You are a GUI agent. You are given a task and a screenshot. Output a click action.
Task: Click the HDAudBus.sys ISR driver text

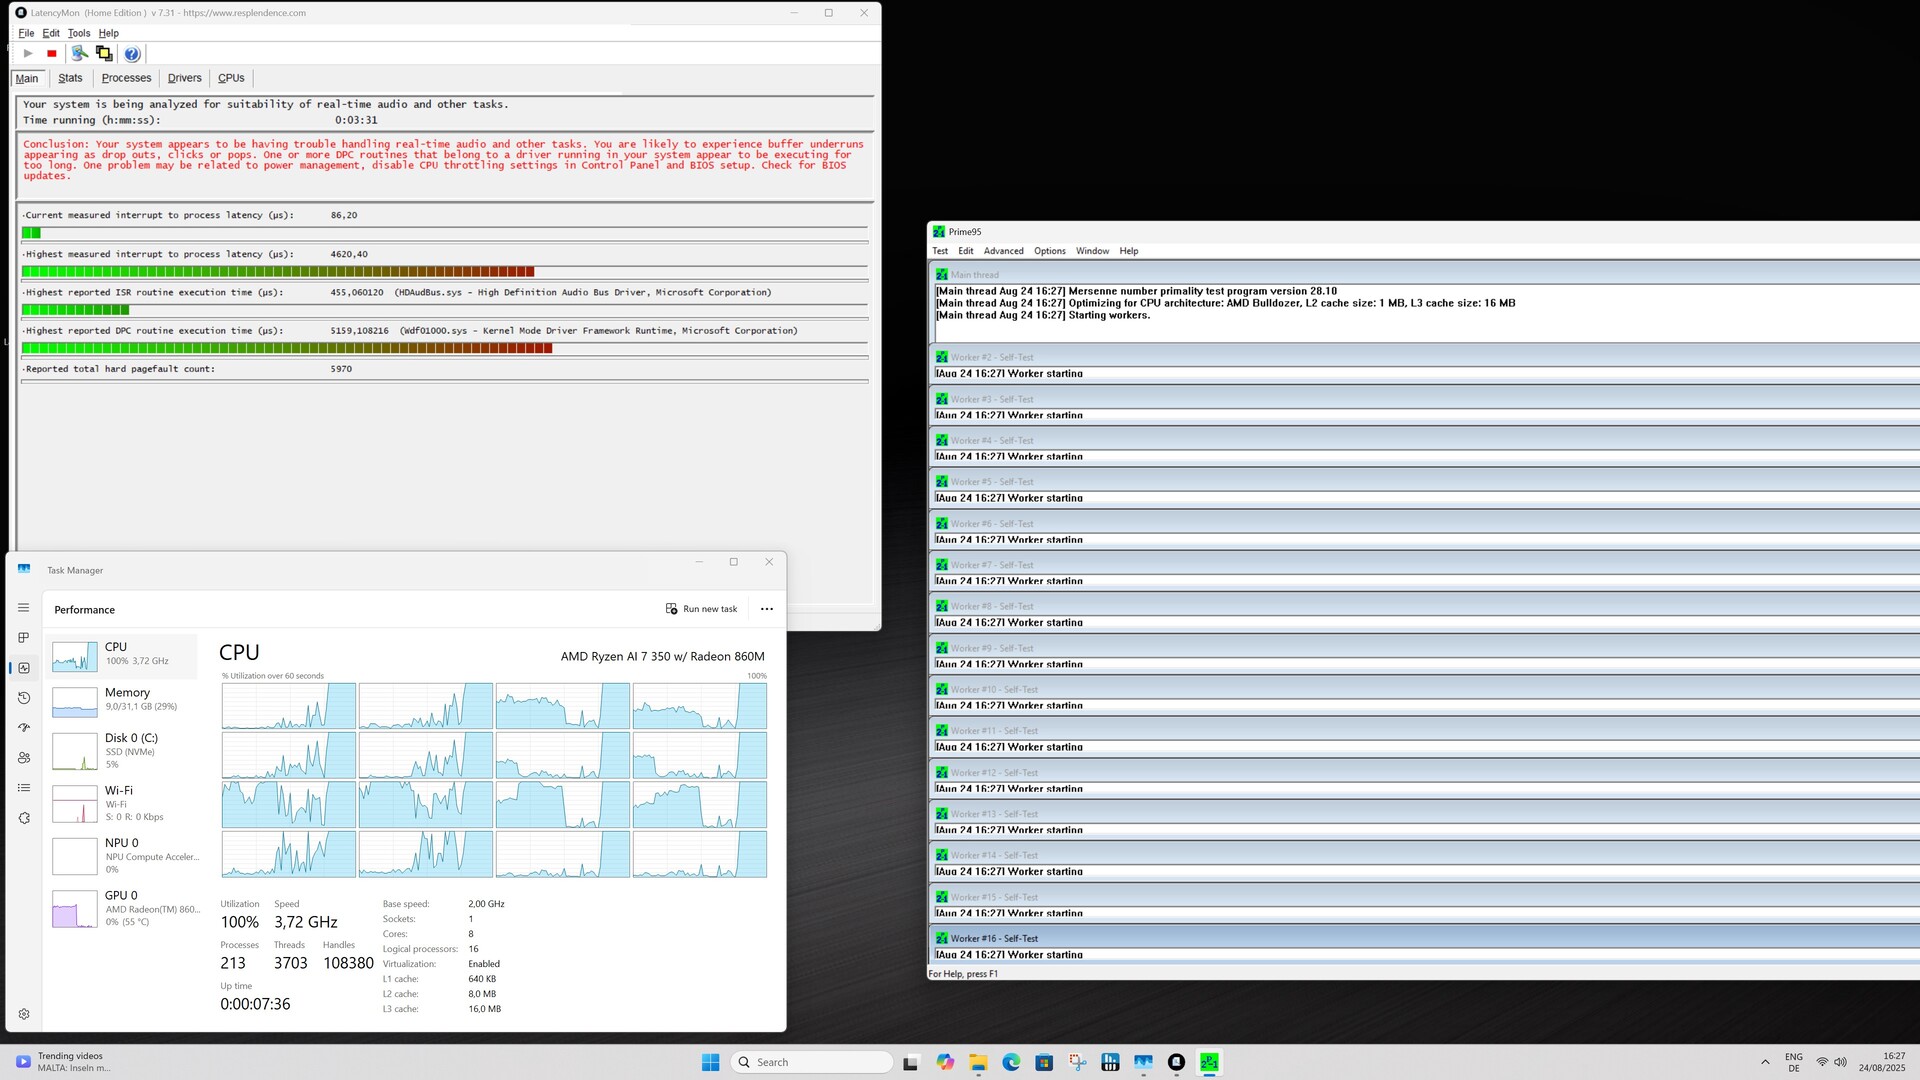tap(583, 293)
